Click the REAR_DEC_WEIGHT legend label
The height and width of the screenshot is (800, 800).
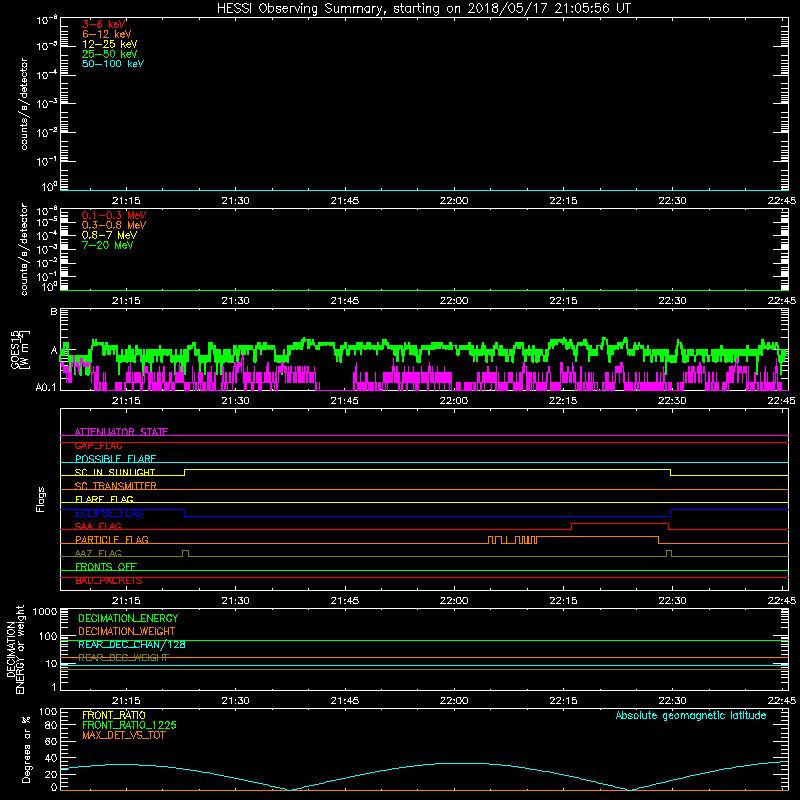click(x=123, y=658)
